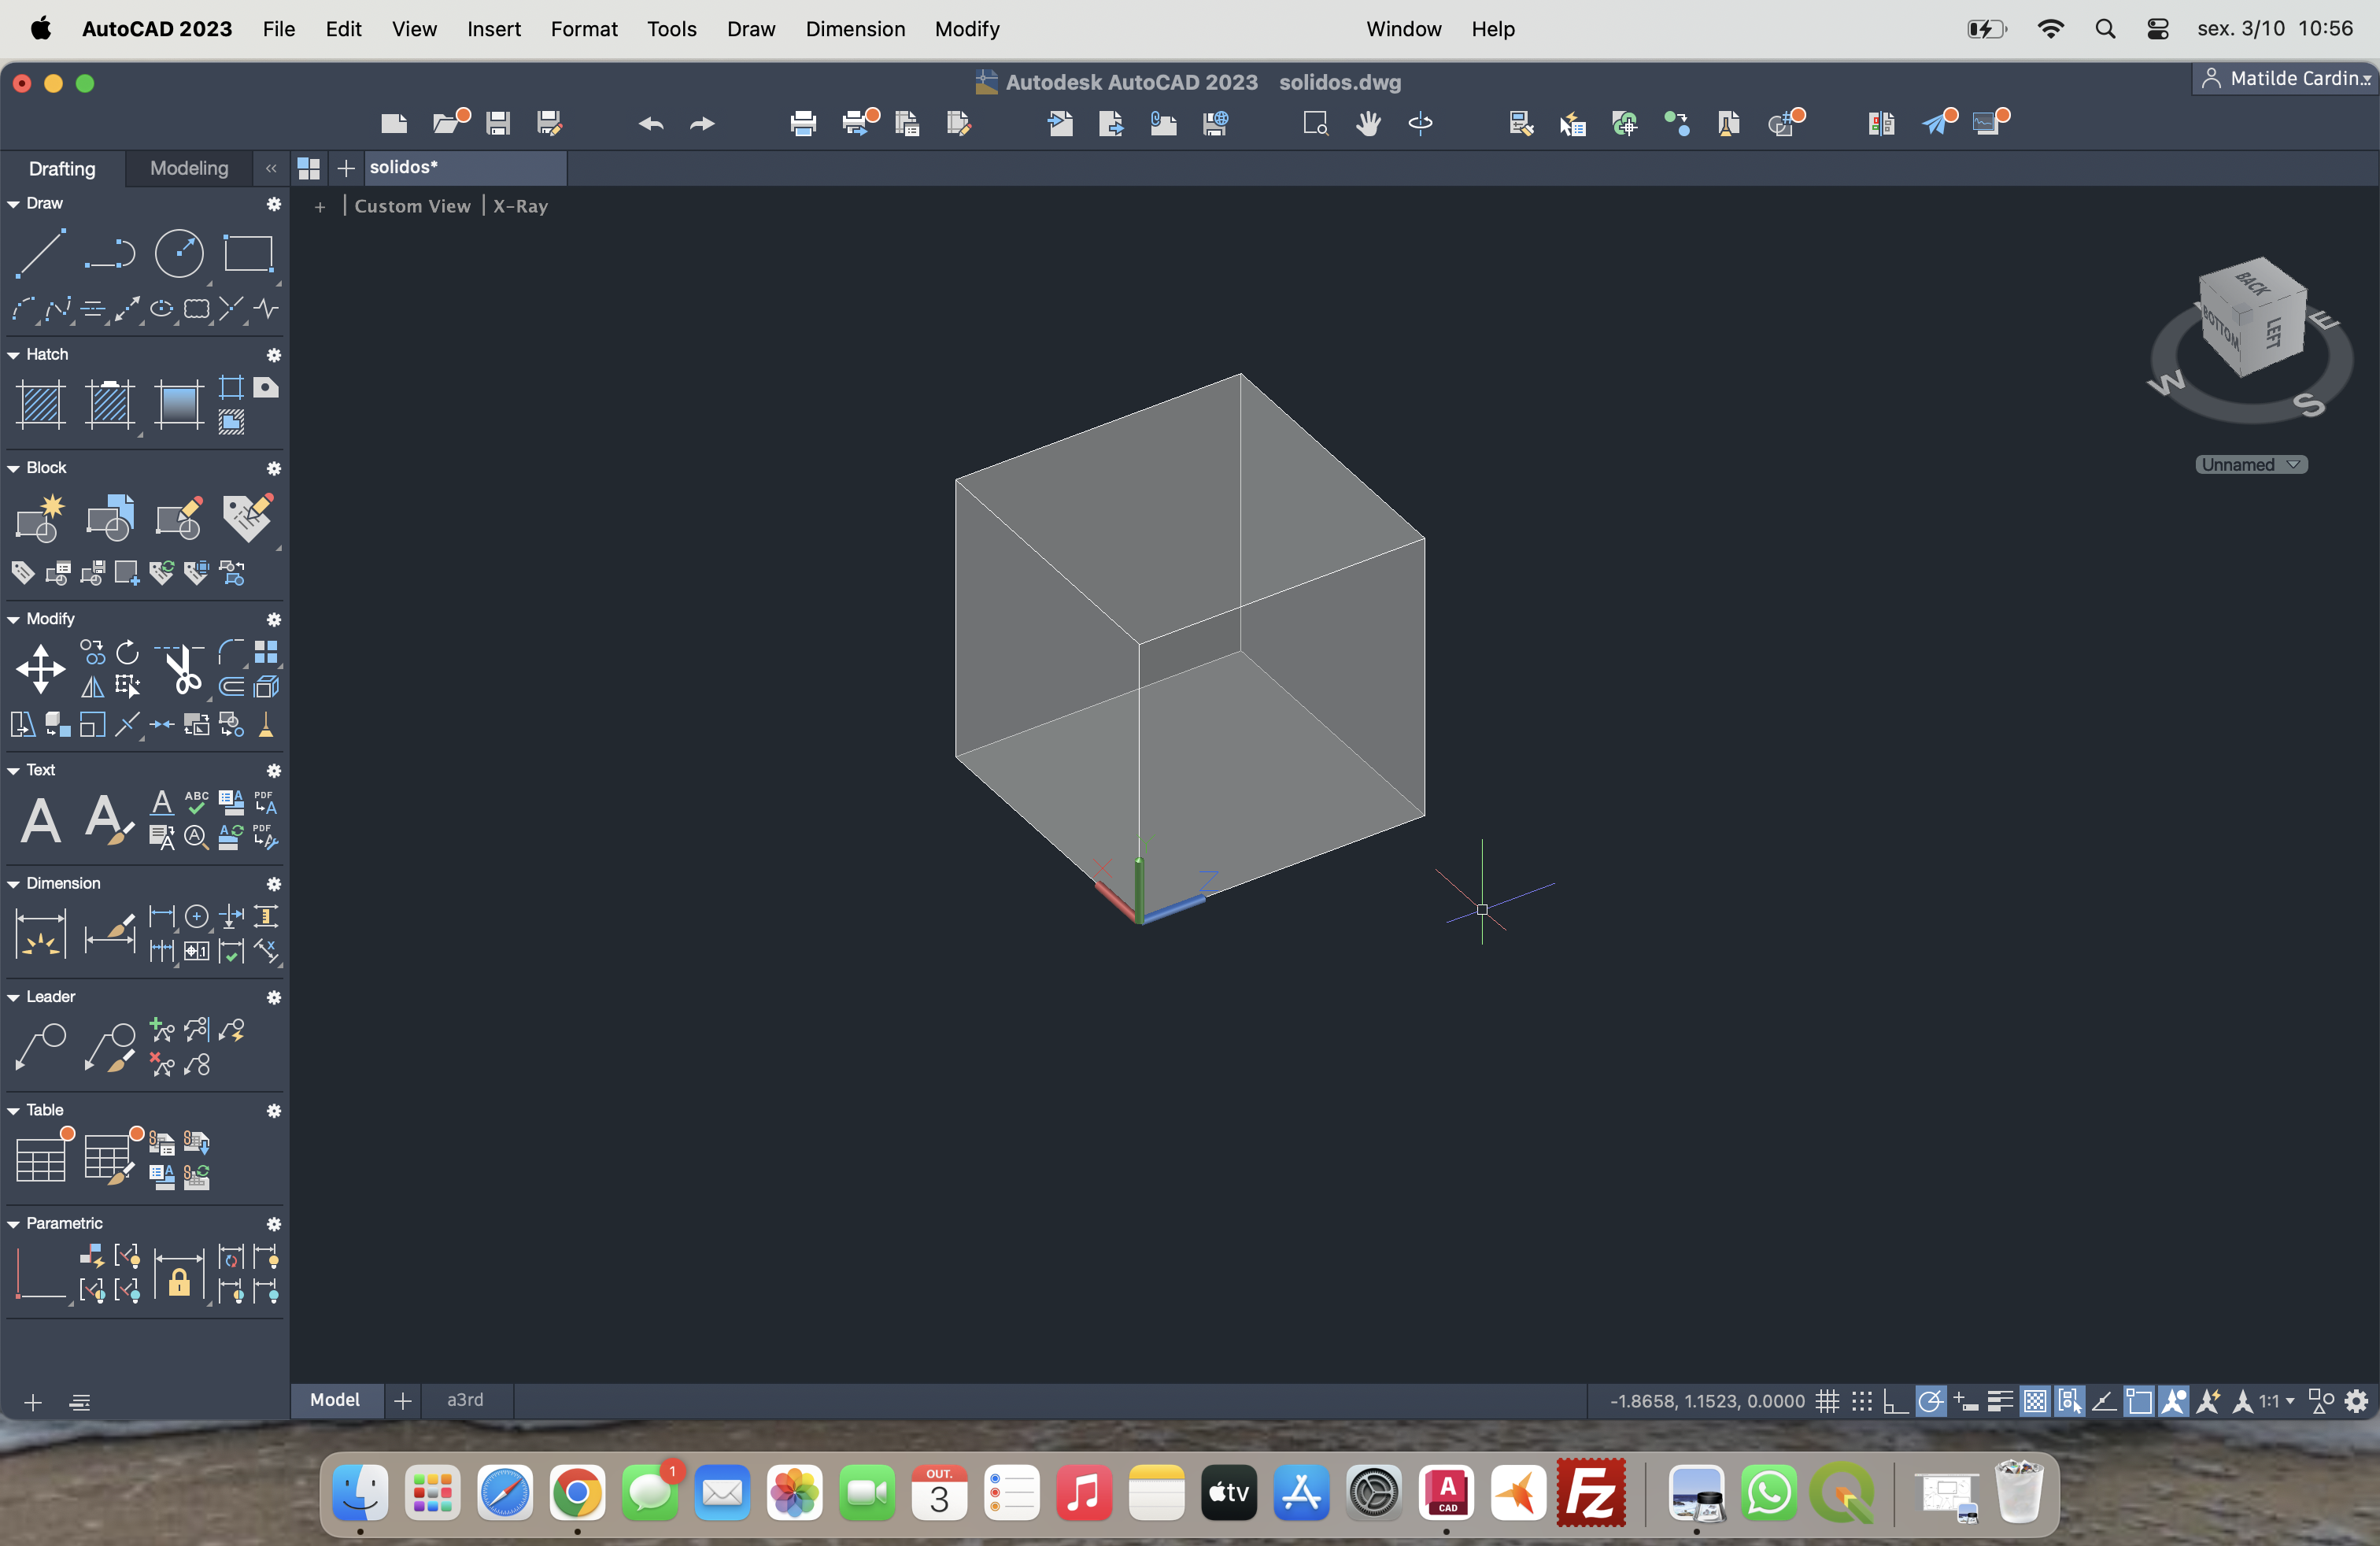Collapse the Hatch panel section
Viewport: 2380px width, 1546px height.
[14, 355]
